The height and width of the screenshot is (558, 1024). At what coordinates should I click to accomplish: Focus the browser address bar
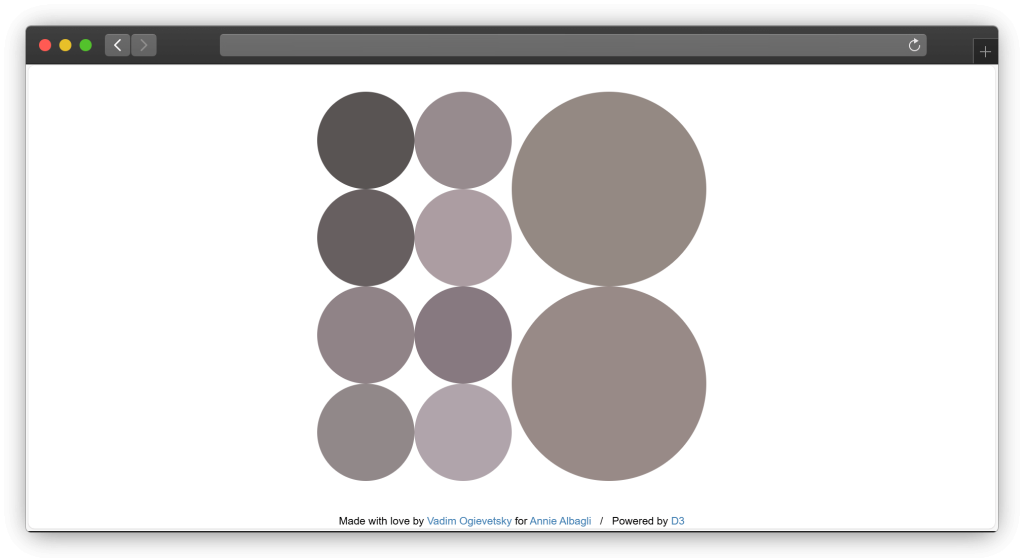pyautogui.click(x=560, y=45)
